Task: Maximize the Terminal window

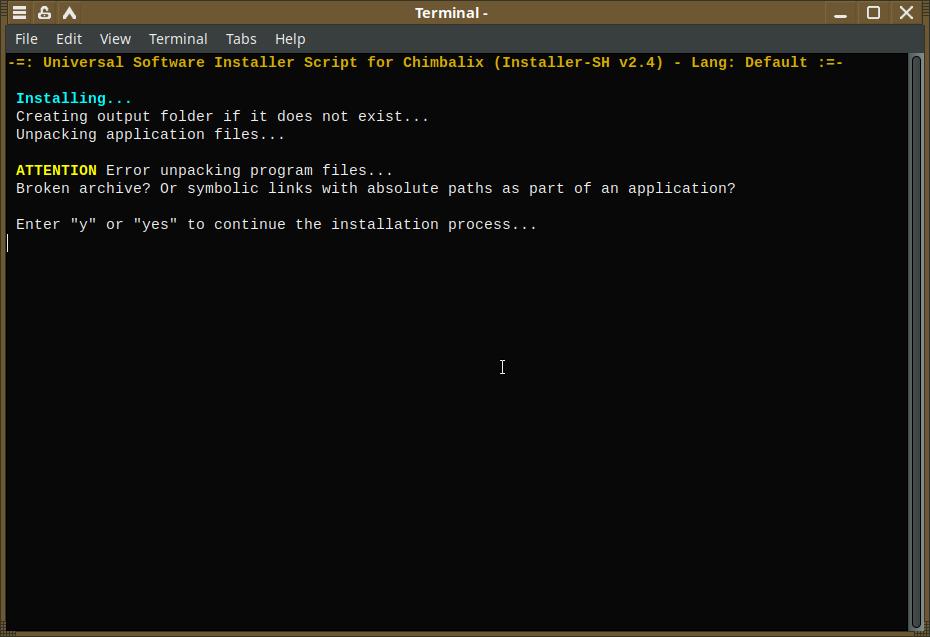Action: click(873, 12)
